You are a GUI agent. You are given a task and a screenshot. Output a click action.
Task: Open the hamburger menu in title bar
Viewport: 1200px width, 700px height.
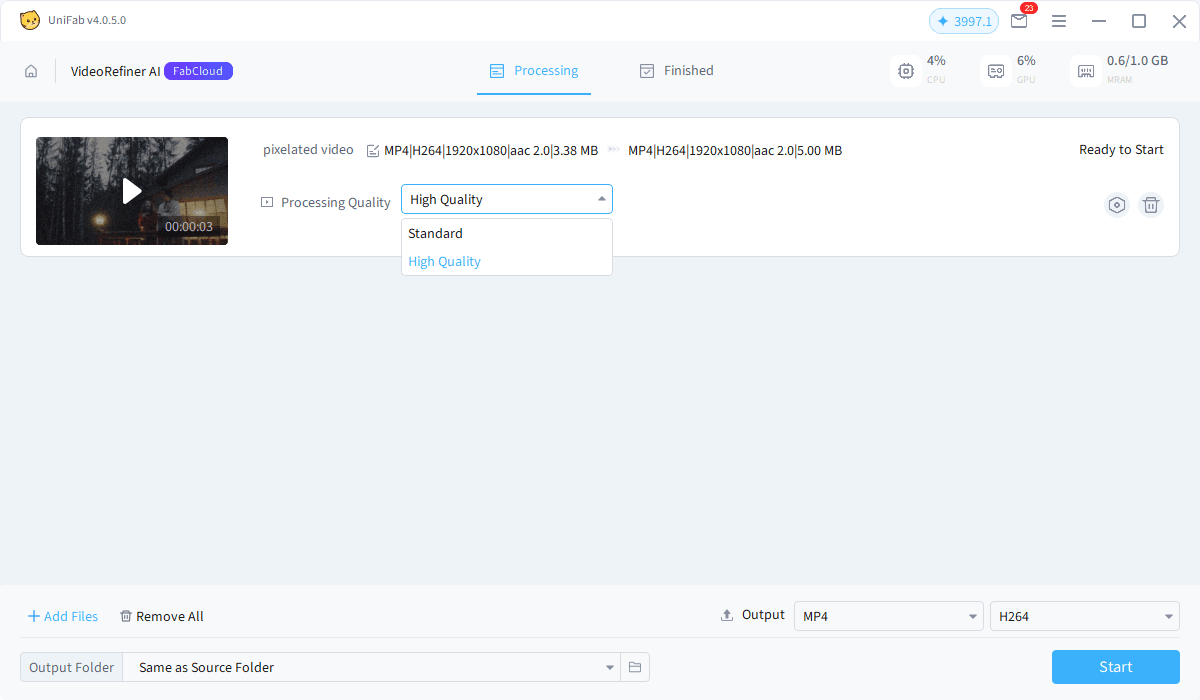point(1059,21)
